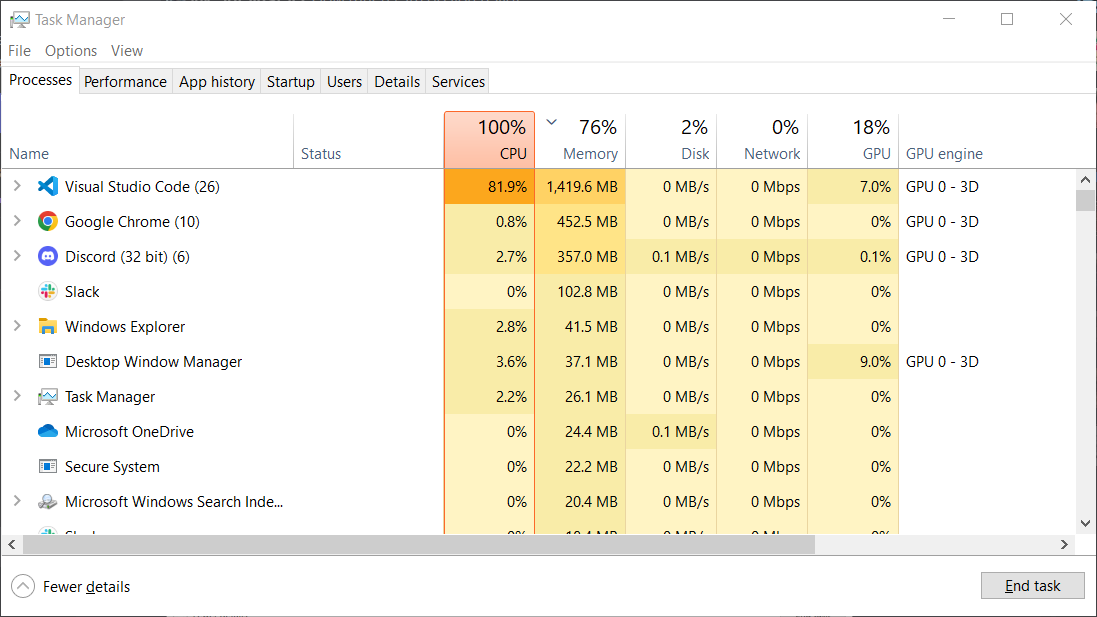Click the Google Chrome process icon
This screenshot has height=617, width=1097.
pyautogui.click(x=47, y=221)
